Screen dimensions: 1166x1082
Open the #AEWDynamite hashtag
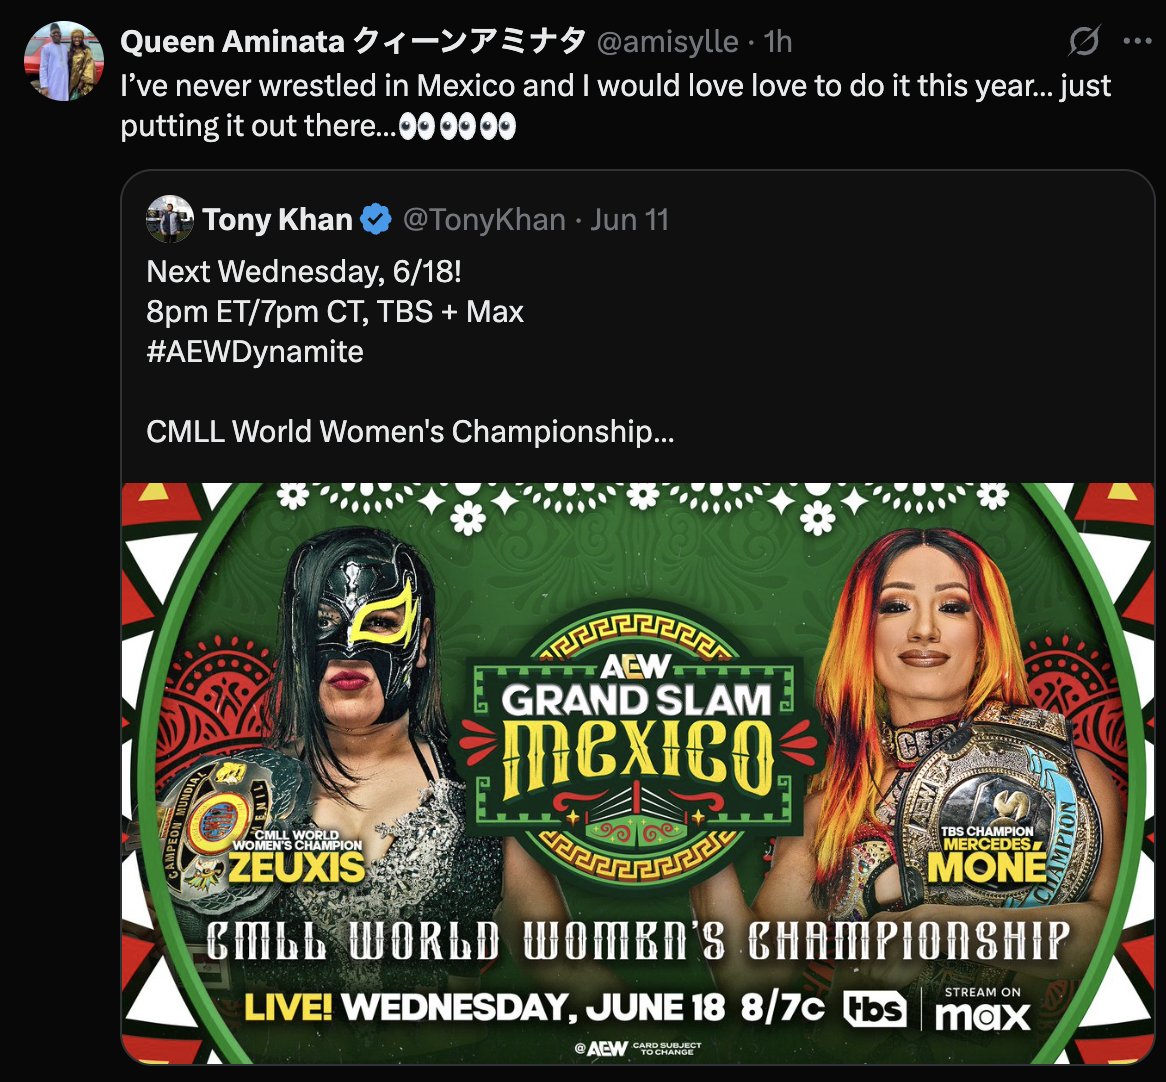click(255, 352)
